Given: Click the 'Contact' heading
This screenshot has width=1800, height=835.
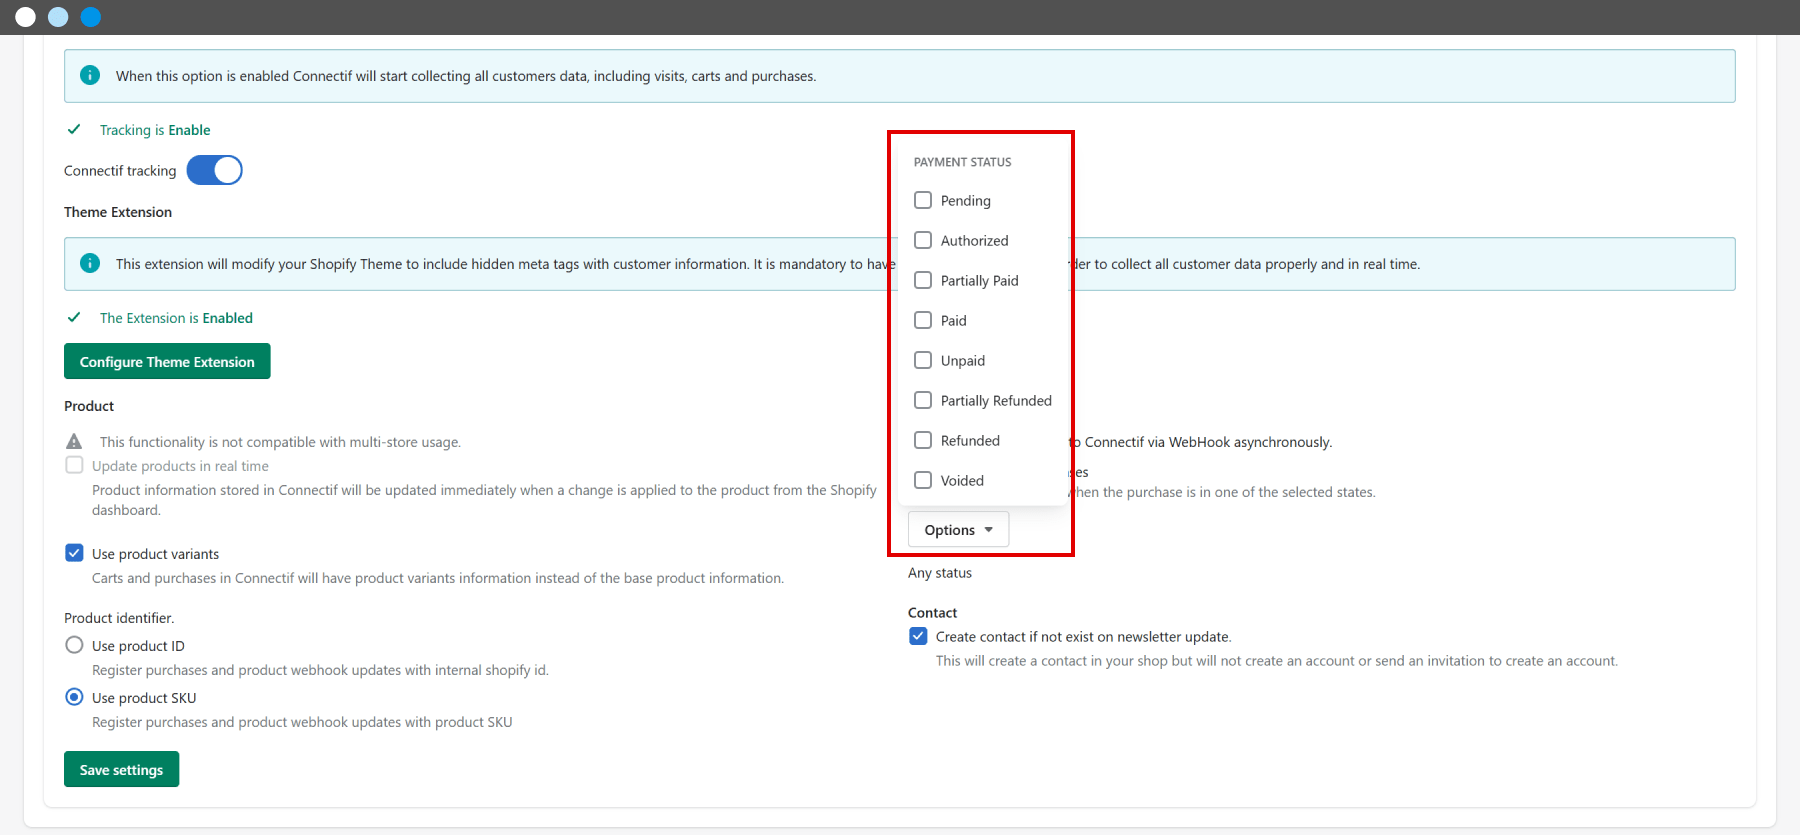Looking at the screenshot, I should [x=932, y=613].
